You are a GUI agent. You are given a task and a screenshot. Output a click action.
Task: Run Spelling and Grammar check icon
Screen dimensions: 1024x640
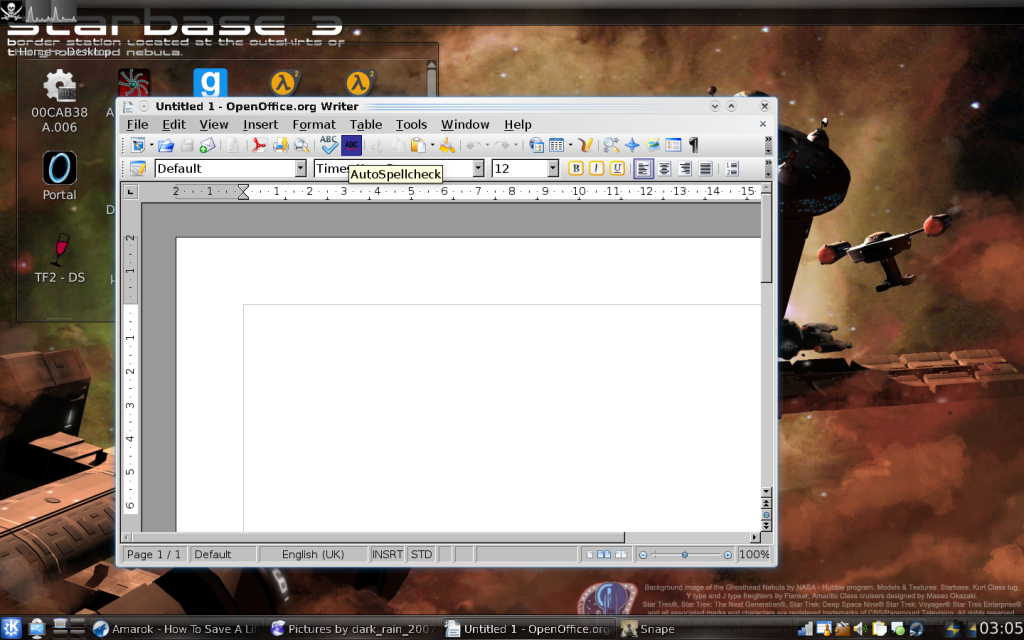(x=328, y=145)
